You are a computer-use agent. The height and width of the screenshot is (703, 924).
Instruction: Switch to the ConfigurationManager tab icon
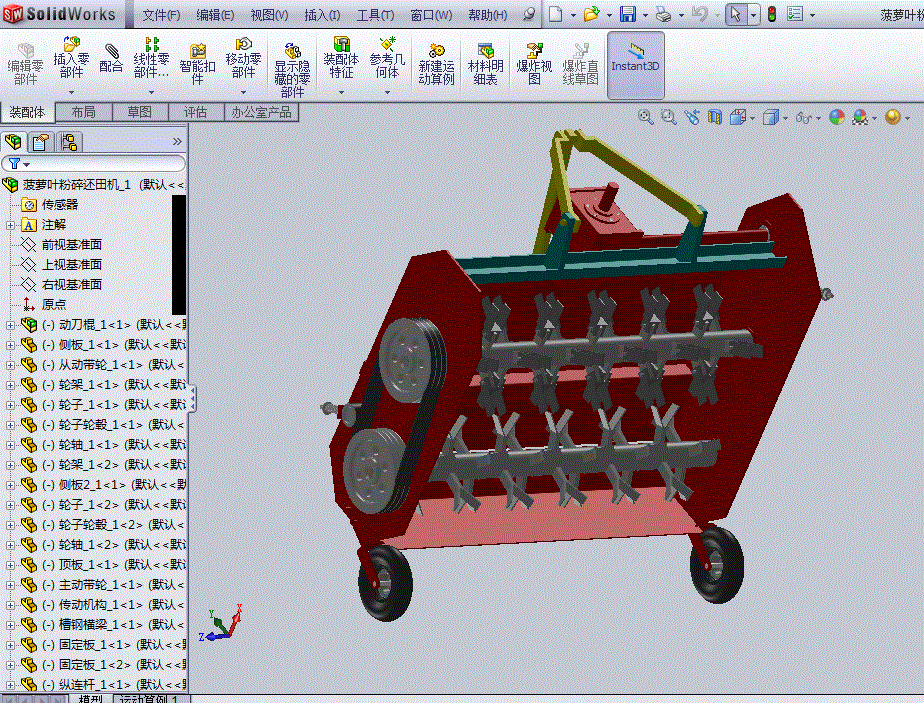pos(68,142)
